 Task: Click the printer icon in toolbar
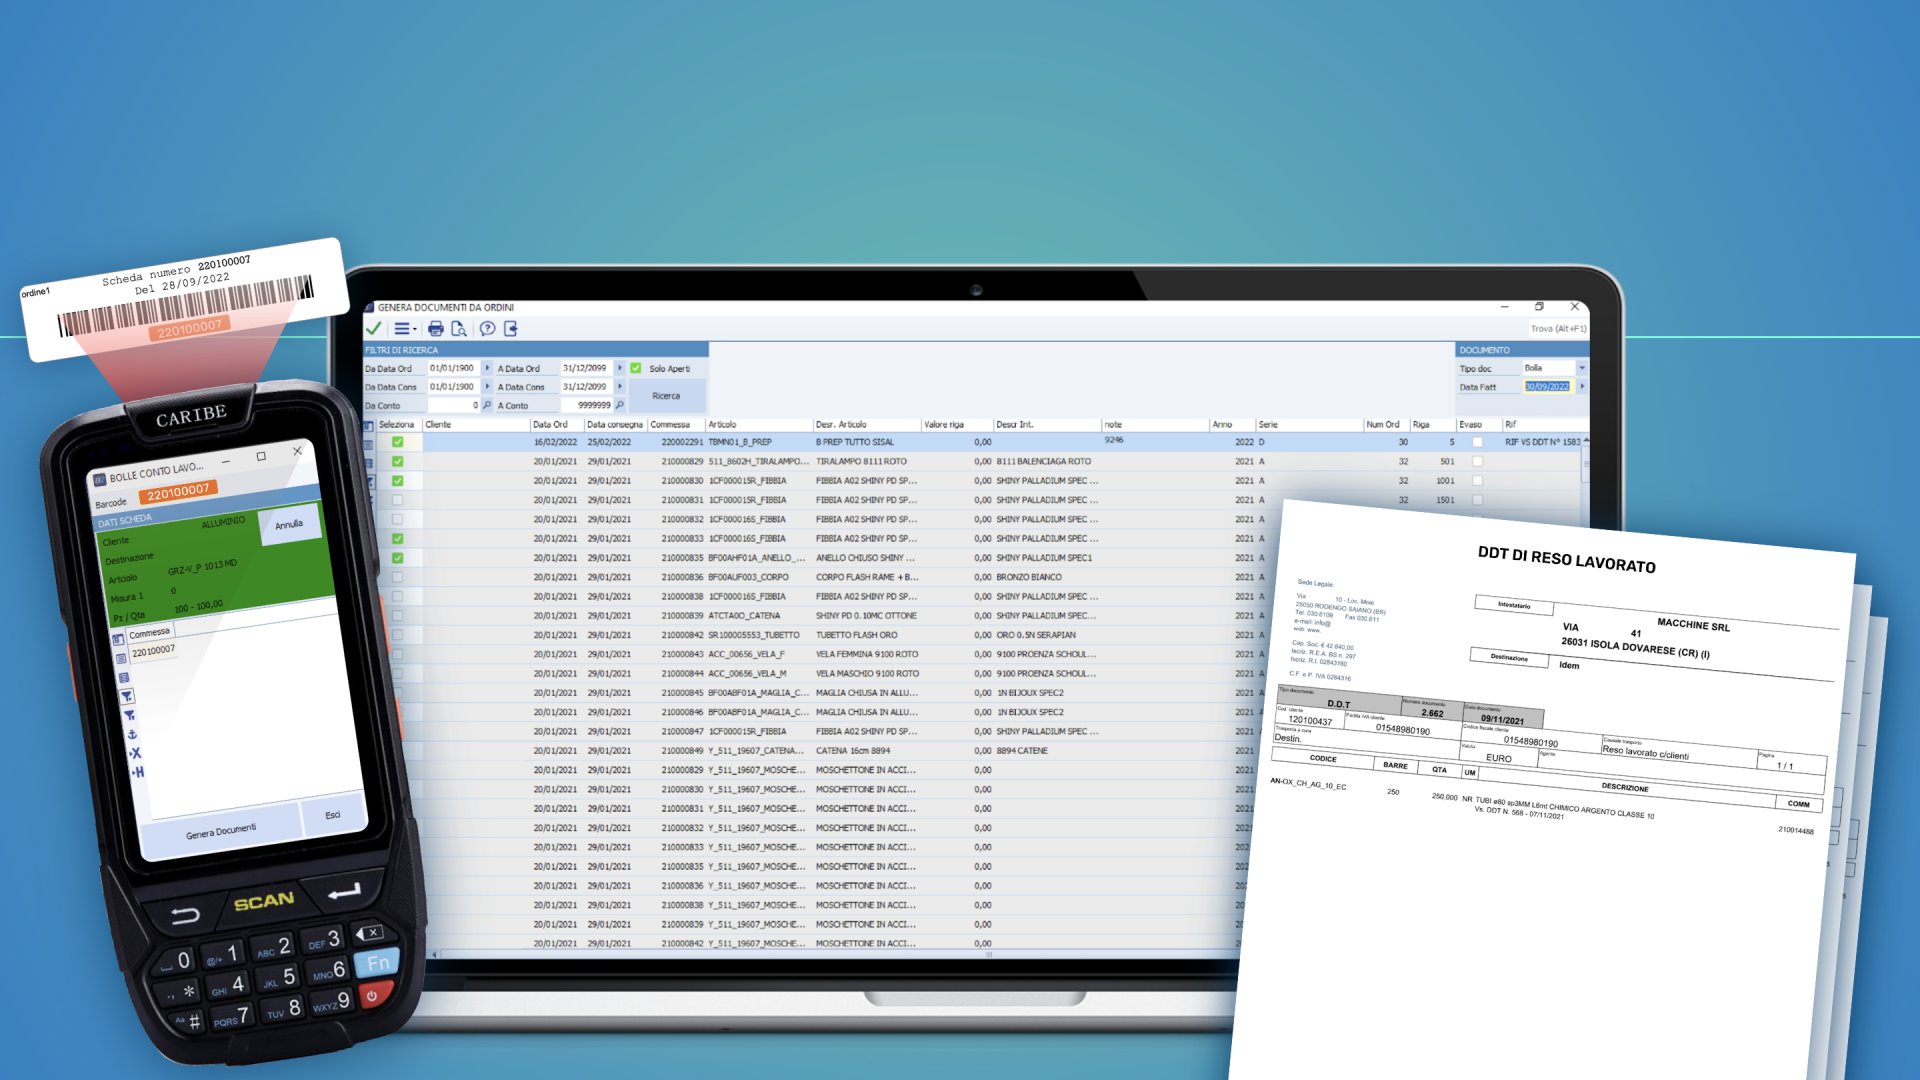point(436,328)
